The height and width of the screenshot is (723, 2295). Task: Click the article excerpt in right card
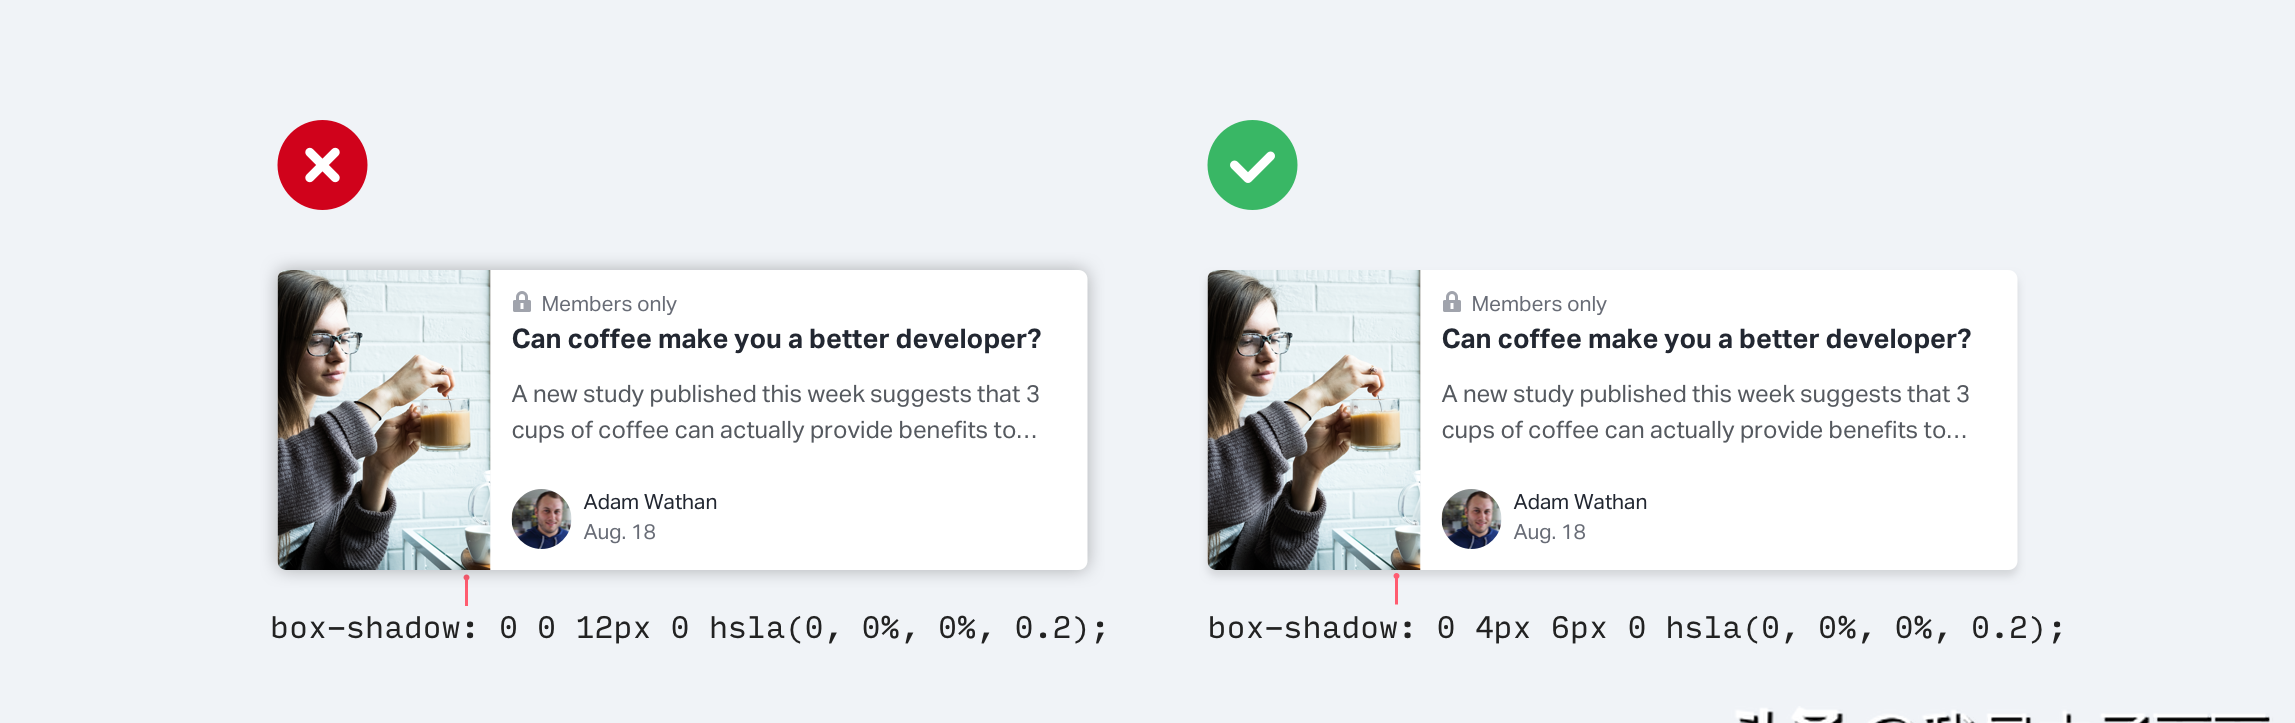pos(1706,412)
